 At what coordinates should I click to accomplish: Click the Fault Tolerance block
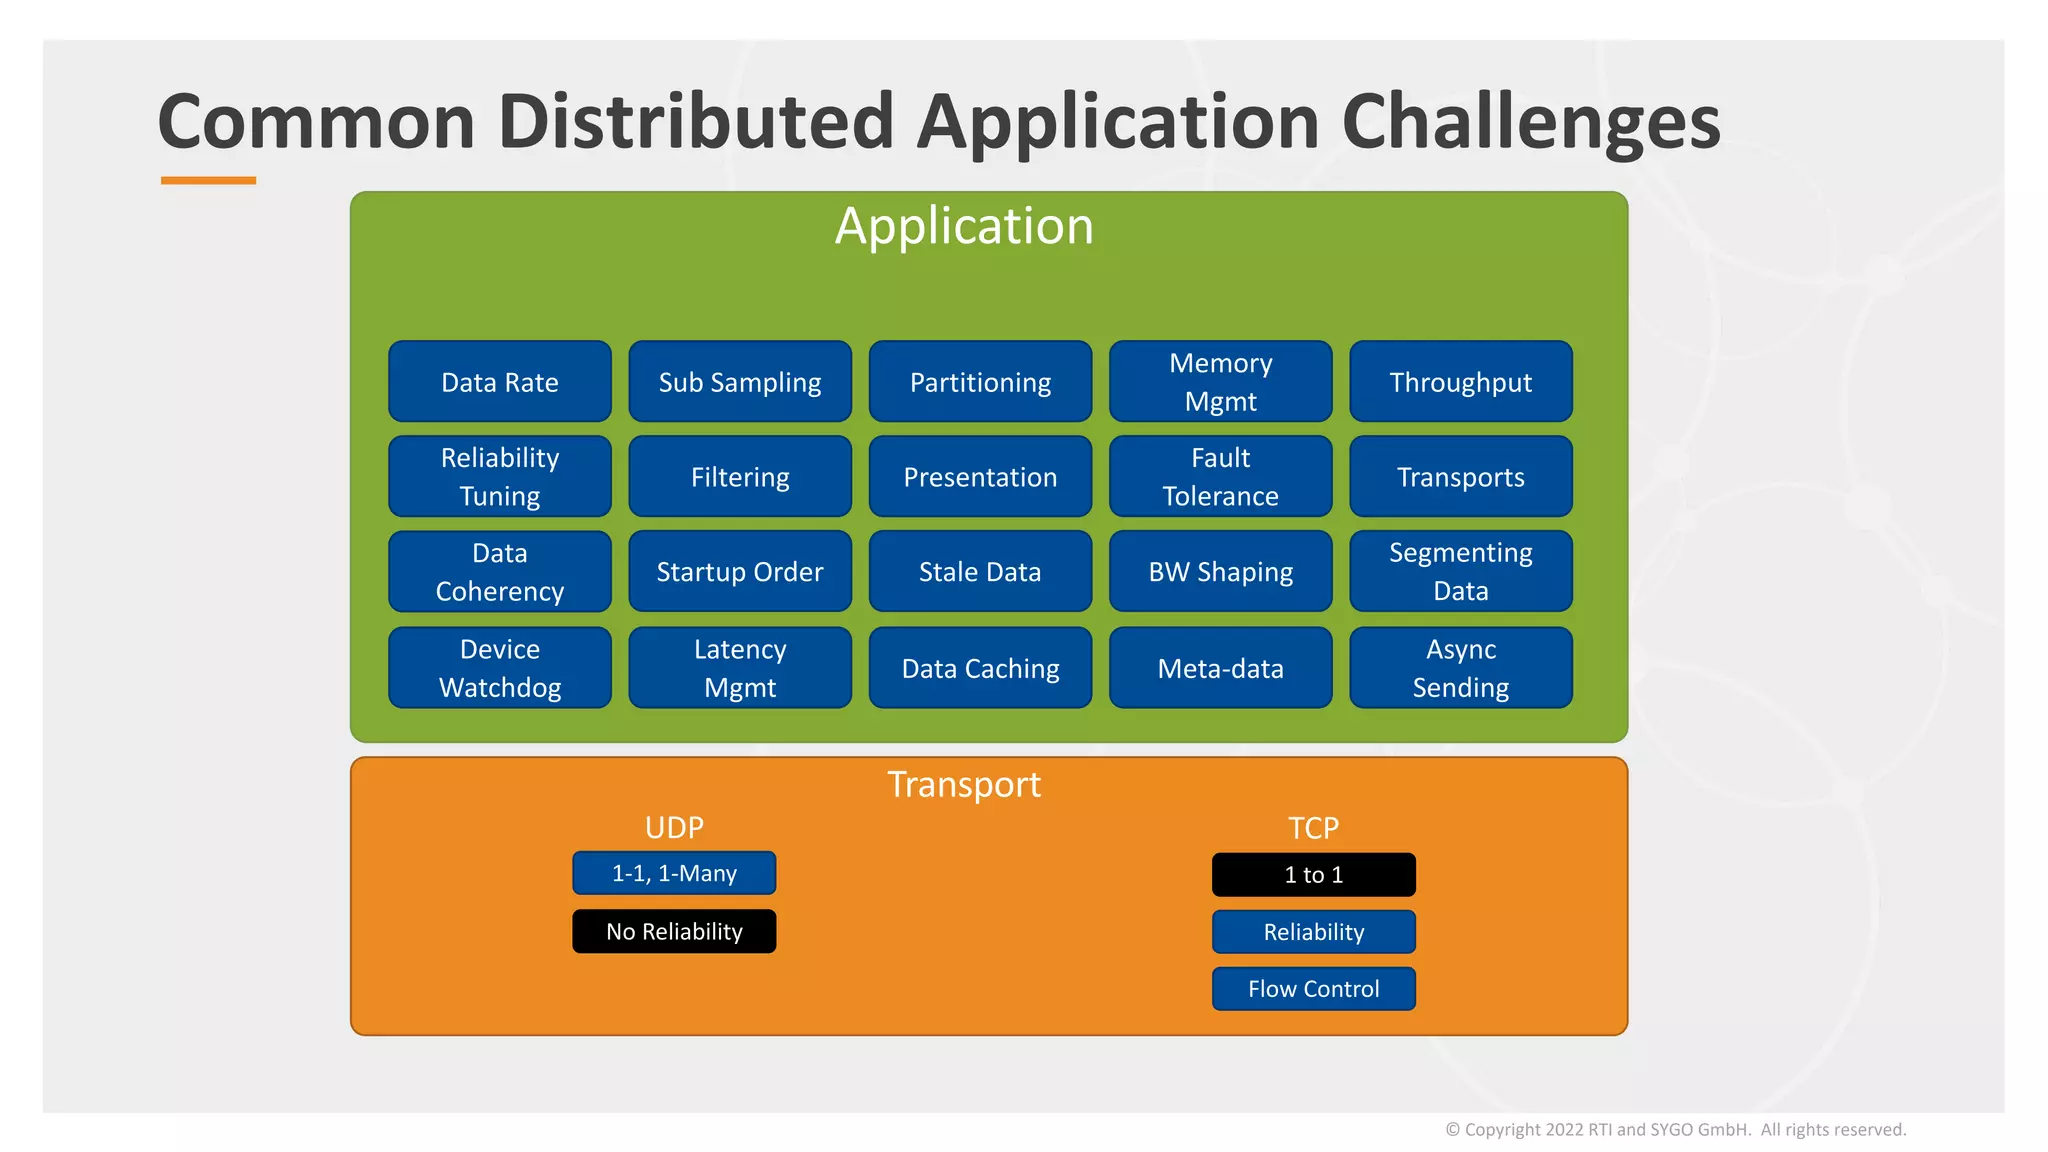tap(1221, 476)
